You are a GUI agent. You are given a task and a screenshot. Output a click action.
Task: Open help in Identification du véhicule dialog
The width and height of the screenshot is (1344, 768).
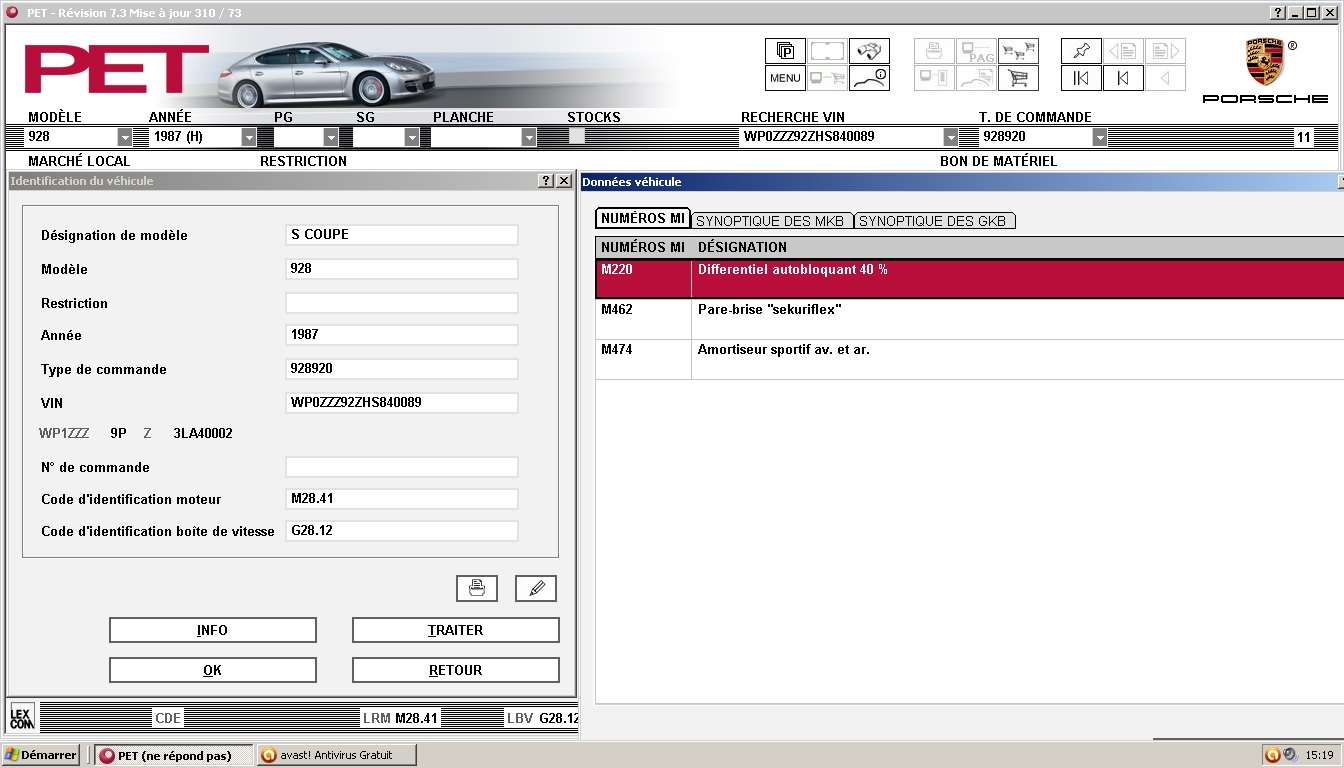click(x=546, y=181)
